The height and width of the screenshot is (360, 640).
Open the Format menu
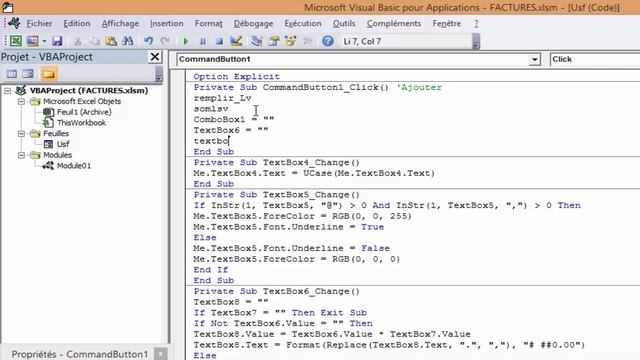[209, 24]
